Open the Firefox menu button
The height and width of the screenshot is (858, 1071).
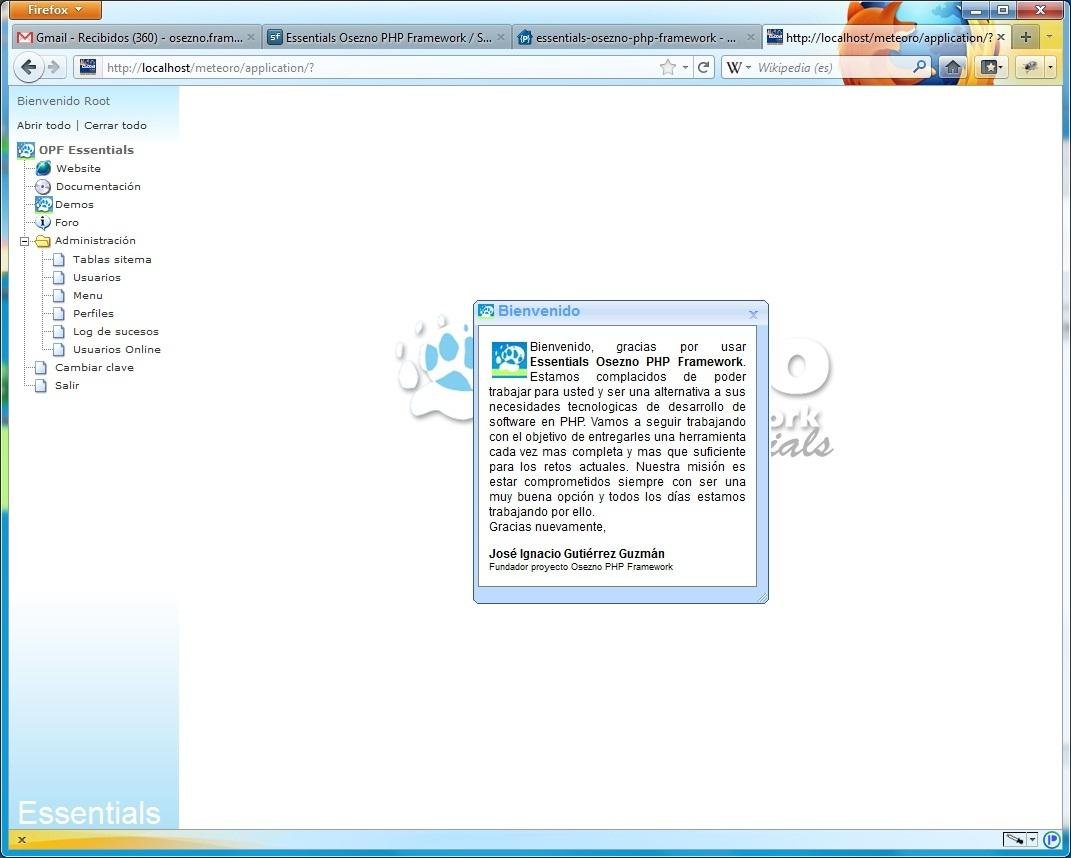[x=52, y=9]
